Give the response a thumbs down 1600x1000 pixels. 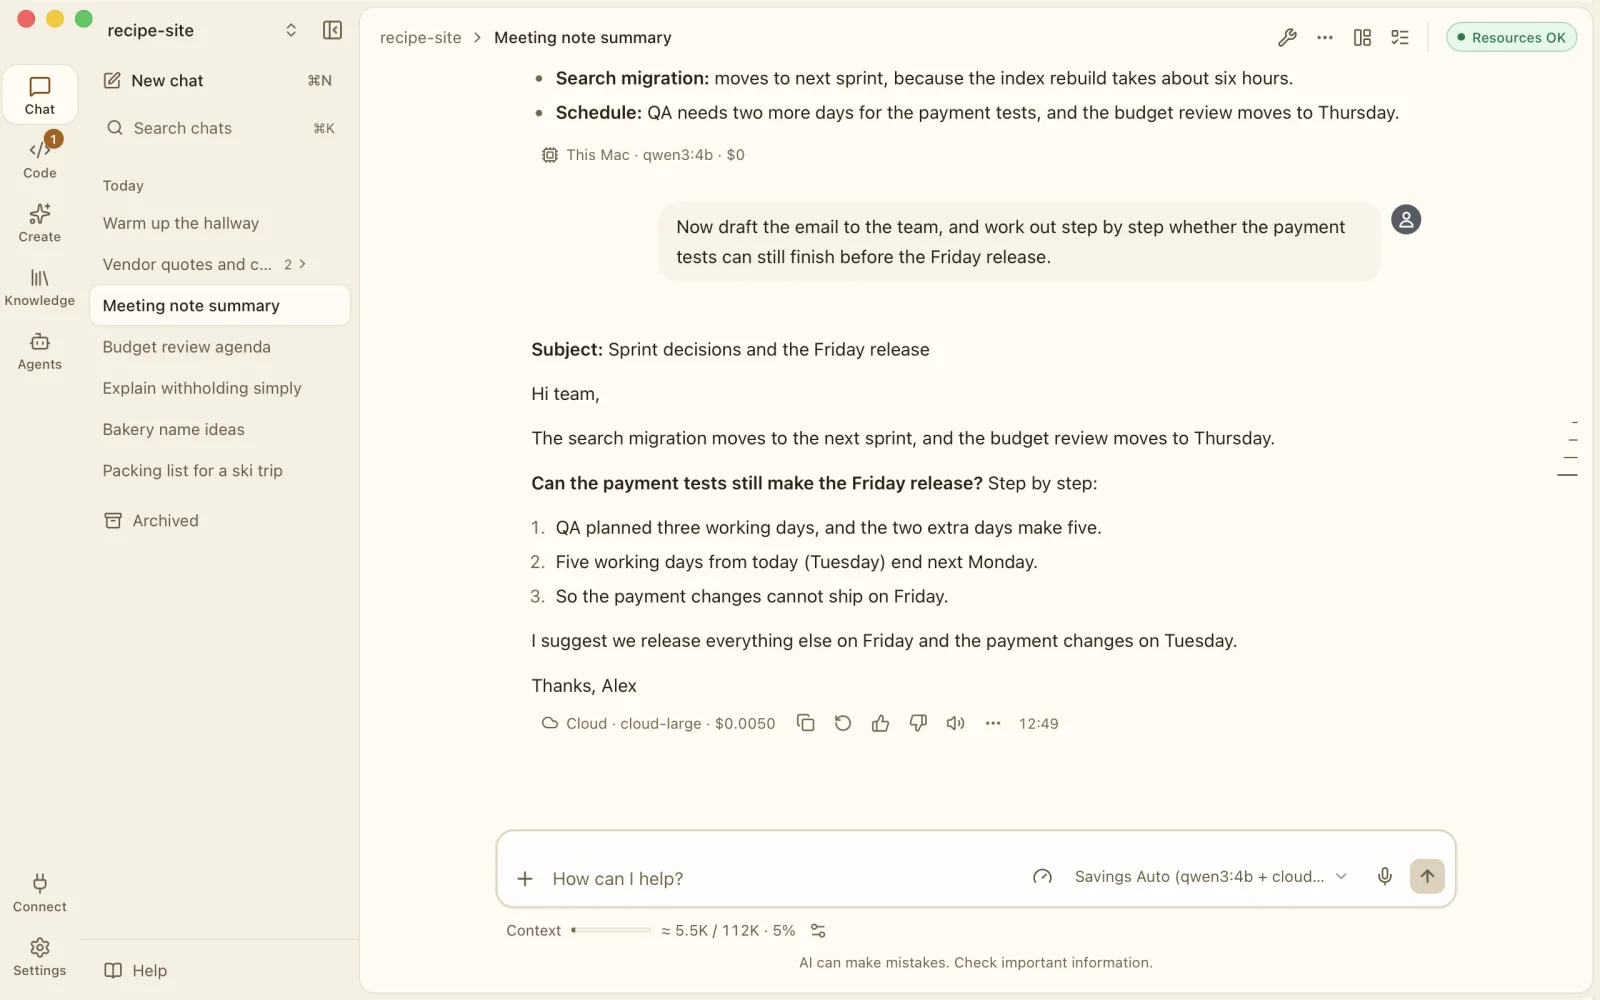[918, 723]
